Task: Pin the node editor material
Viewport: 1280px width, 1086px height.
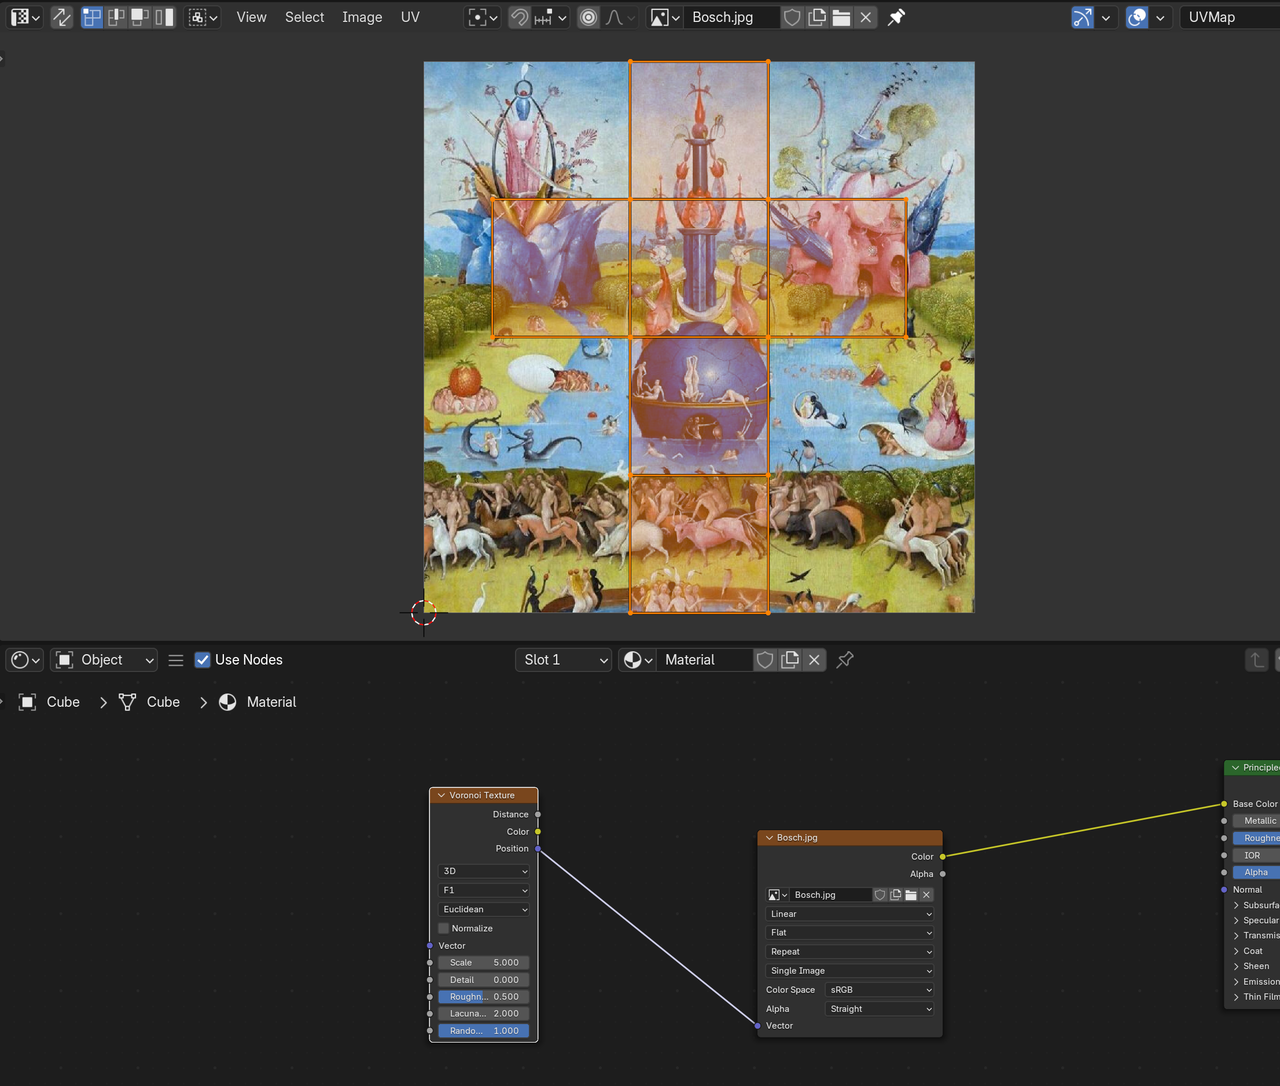Action: coord(845,660)
